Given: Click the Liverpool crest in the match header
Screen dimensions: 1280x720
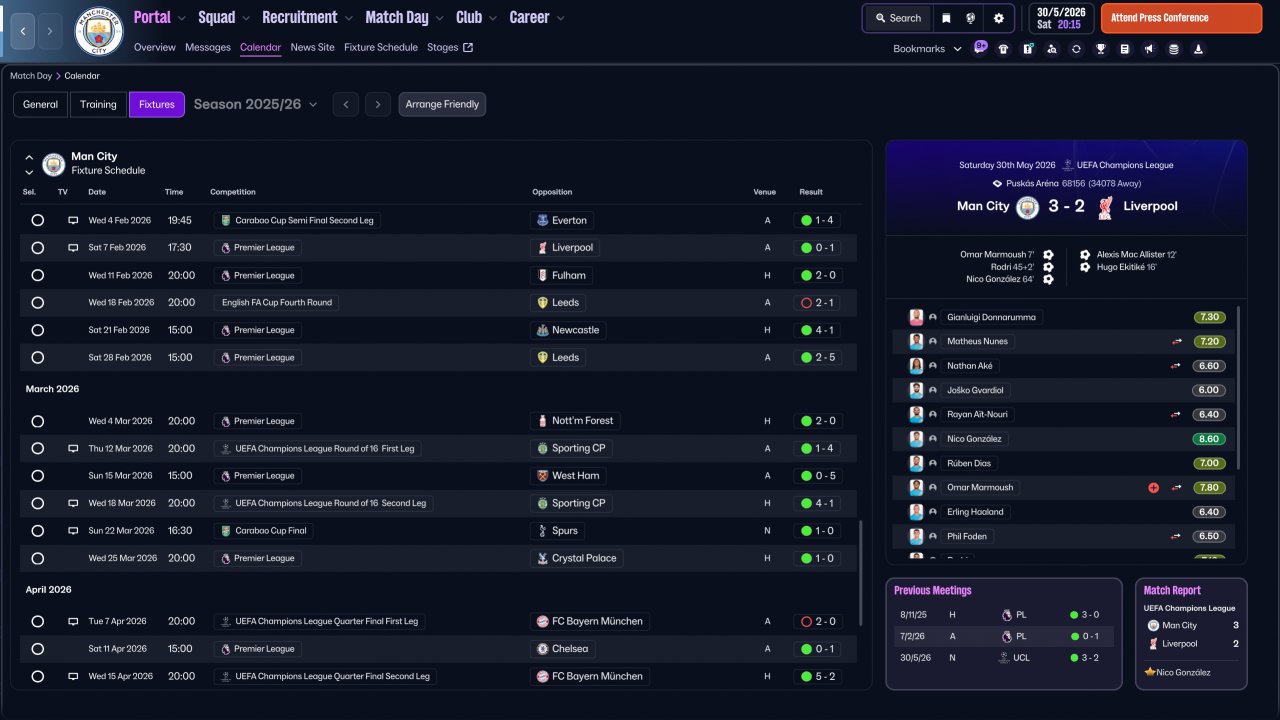Looking at the screenshot, I should click(1105, 207).
